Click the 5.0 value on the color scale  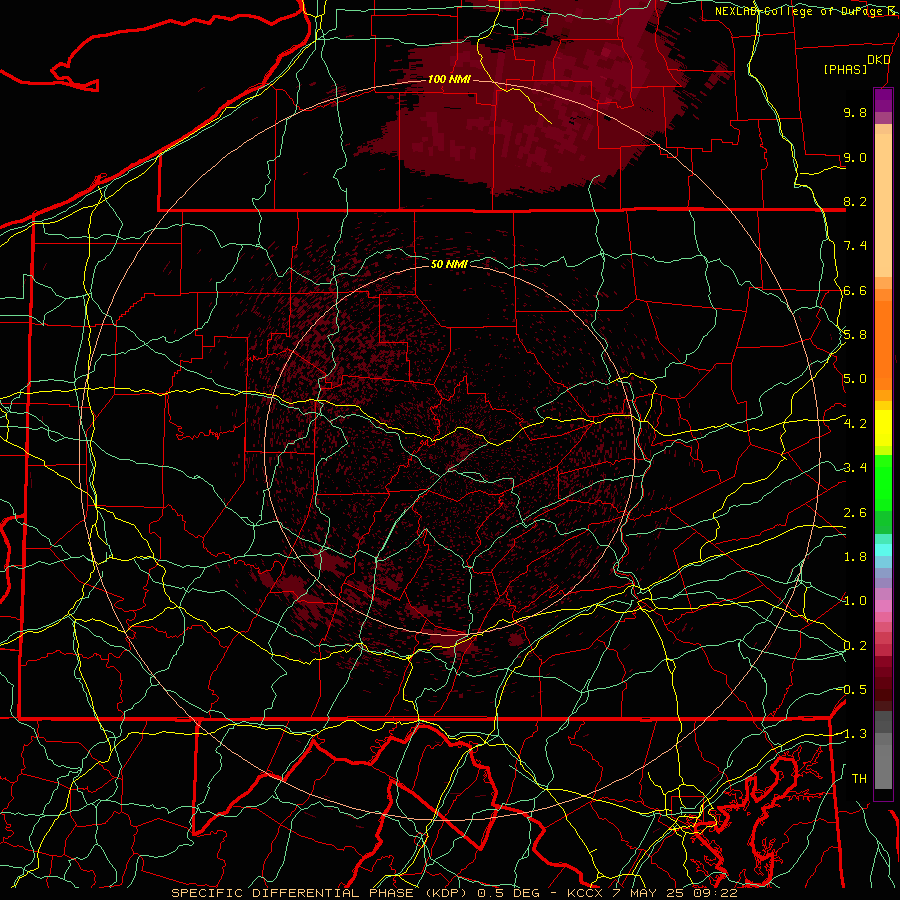pos(855,379)
